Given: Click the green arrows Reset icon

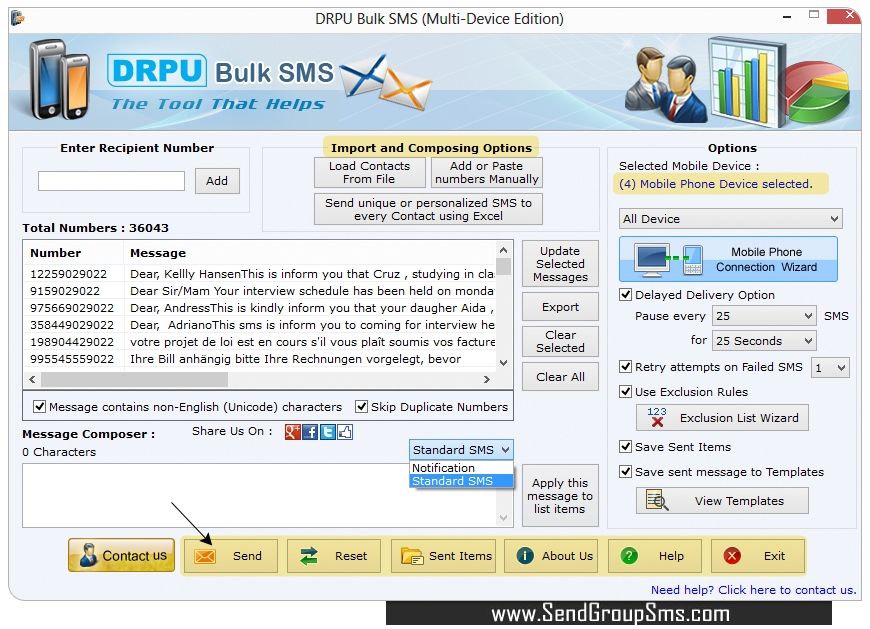Looking at the screenshot, I should (308, 556).
